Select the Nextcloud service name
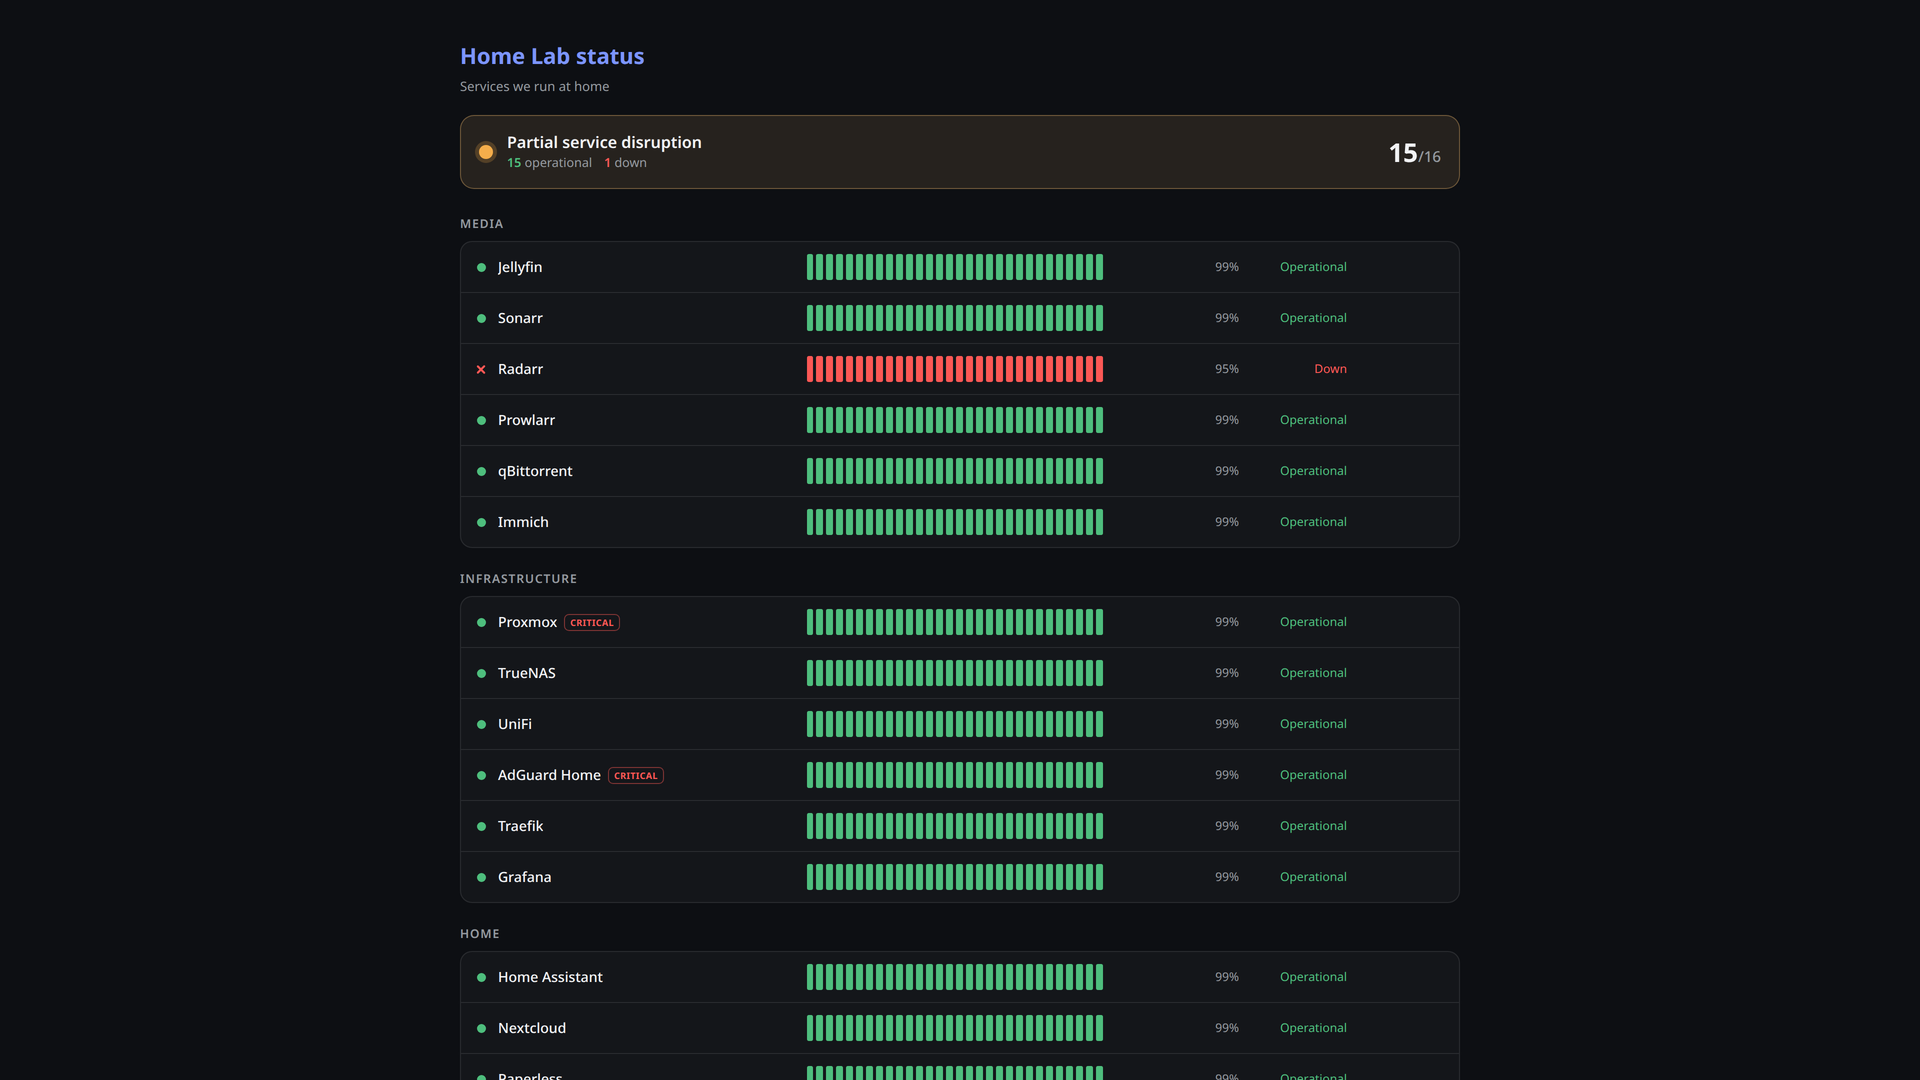The height and width of the screenshot is (1080, 1920). [x=532, y=1028]
